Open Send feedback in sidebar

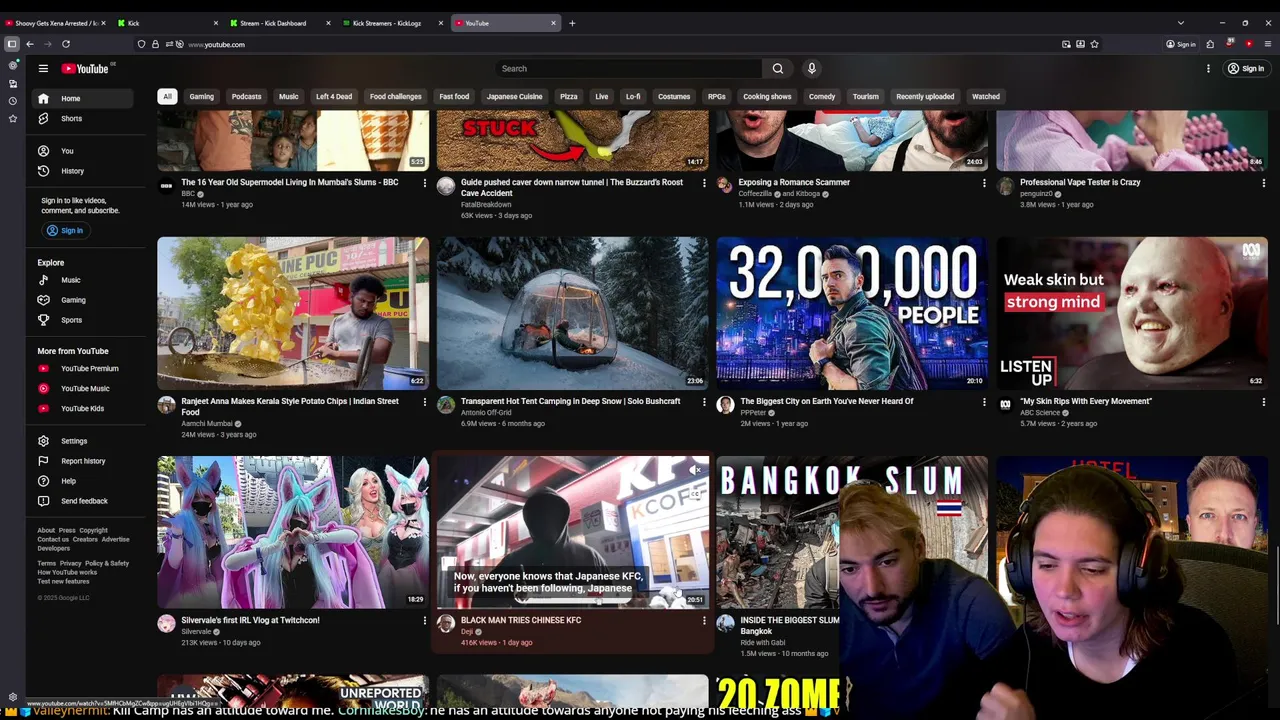[x=80, y=501]
